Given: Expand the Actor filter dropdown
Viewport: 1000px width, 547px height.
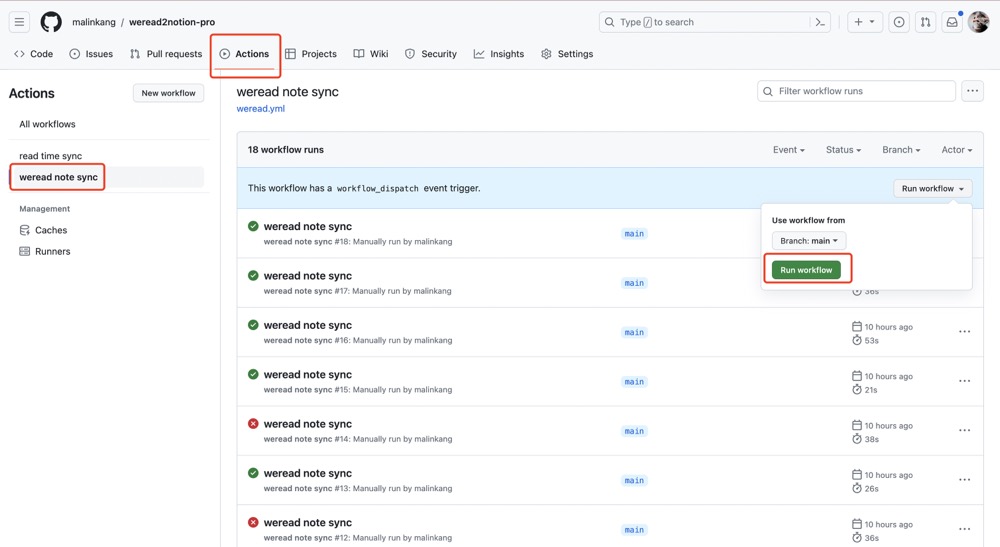Looking at the screenshot, I should pos(957,150).
